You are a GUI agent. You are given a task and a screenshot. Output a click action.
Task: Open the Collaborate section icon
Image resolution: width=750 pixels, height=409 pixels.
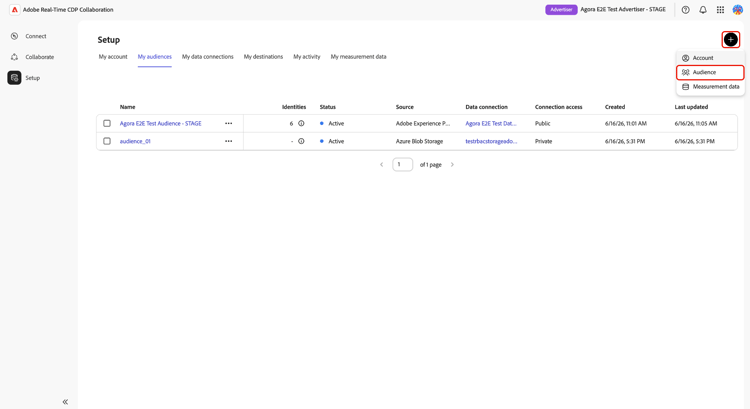click(x=14, y=57)
